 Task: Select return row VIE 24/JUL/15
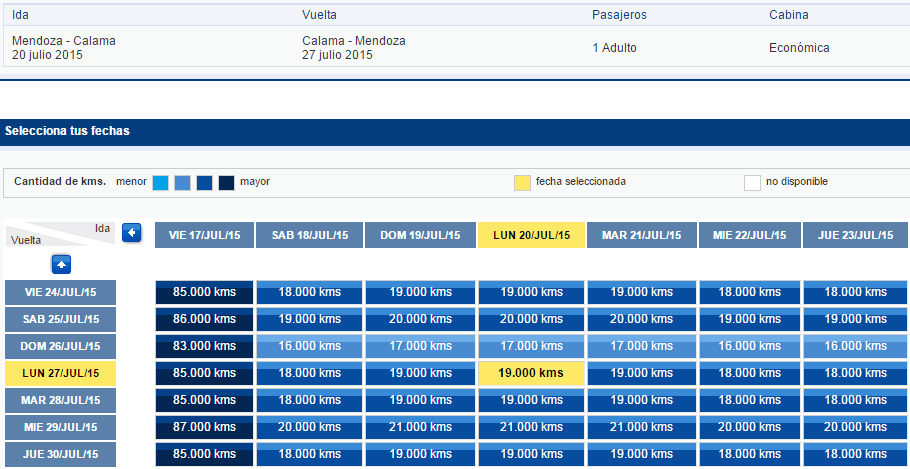[60, 293]
